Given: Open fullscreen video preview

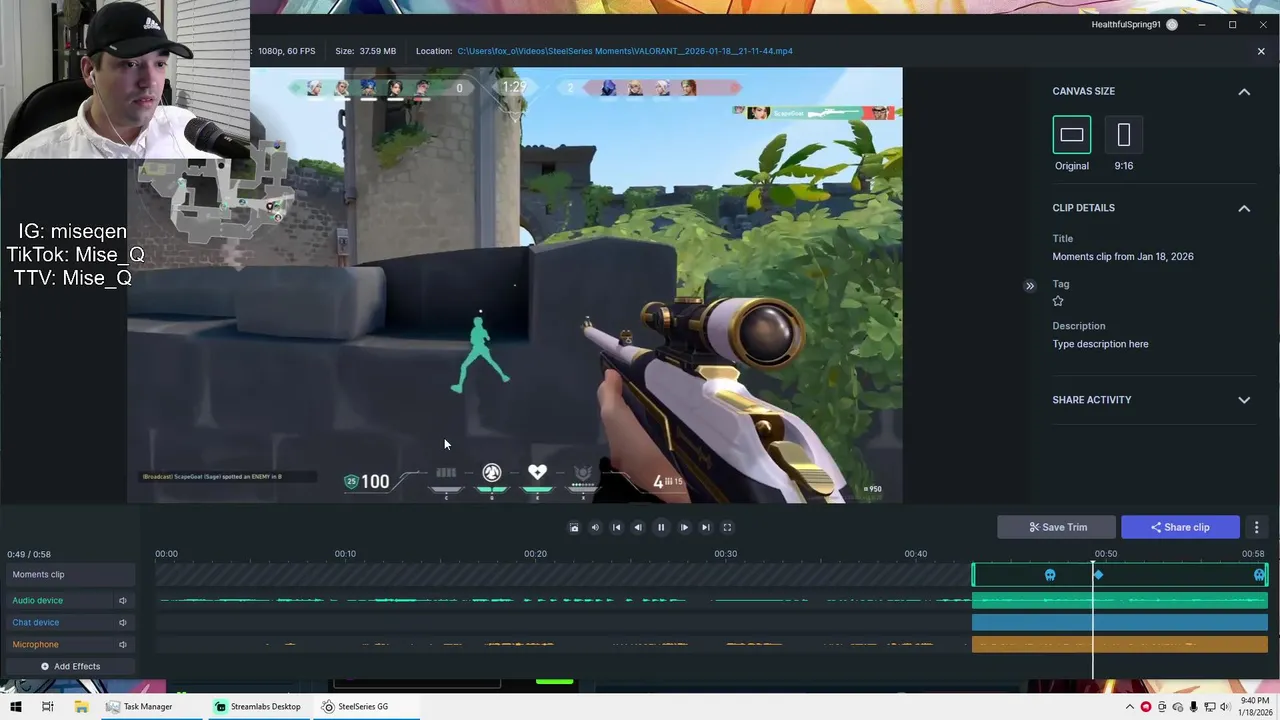Looking at the screenshot, I should click(x=727, y=527).
